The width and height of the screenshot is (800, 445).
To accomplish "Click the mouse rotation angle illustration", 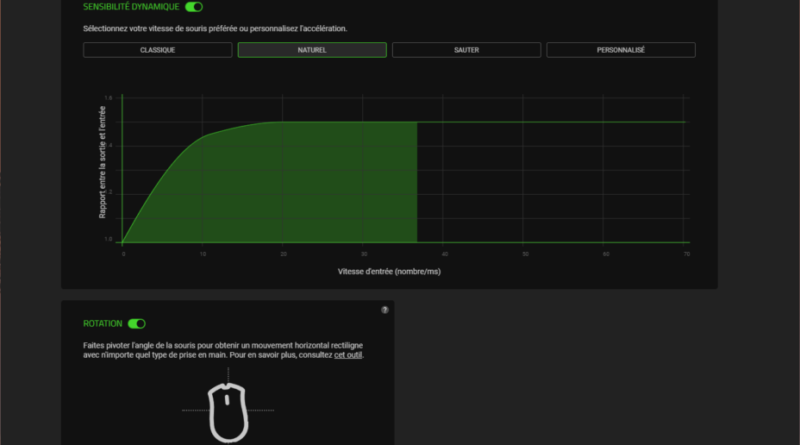I will click(228, 412).
